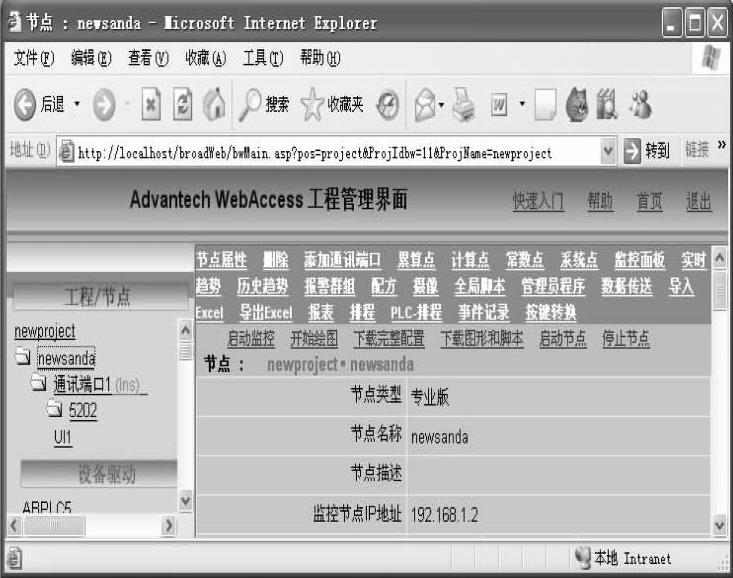The width and height of the screenshot is (733, 578).
Task: Expand the 链接 toolbar chevron
Action: 722,145
